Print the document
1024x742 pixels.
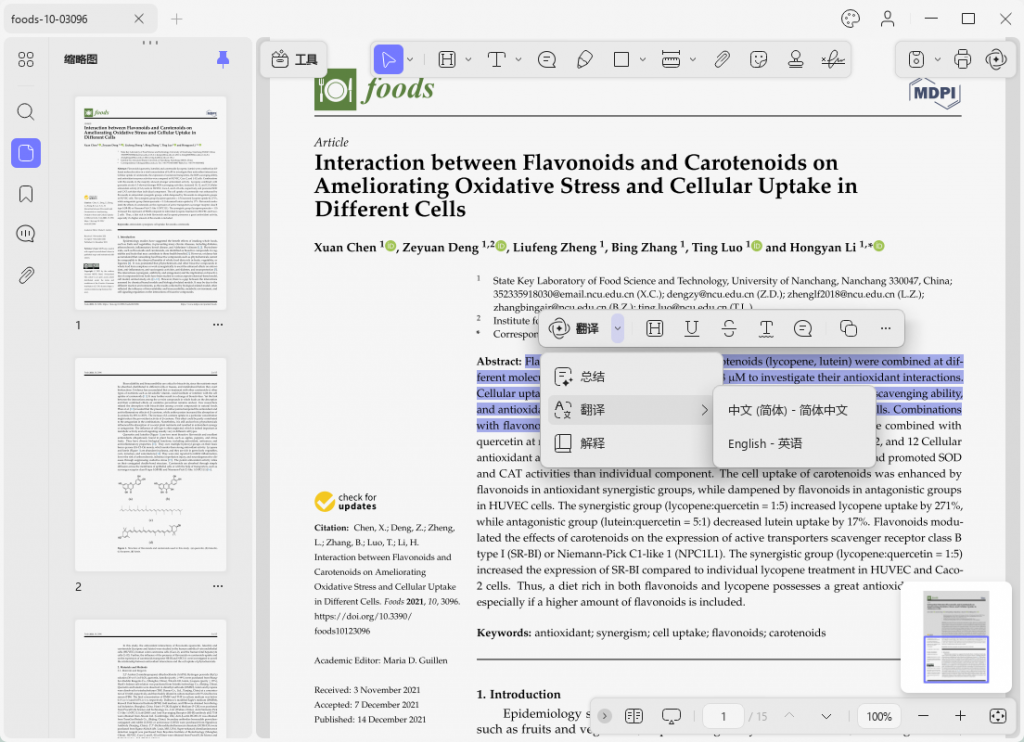[x=963, y=59]
